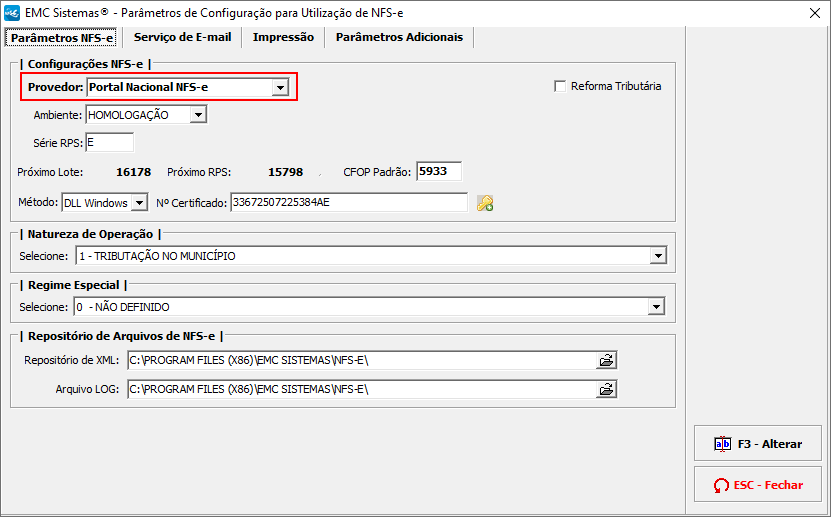
Task: Click the Próximo Lote value 16178
Action: pyautogui.click(x=134, y=172)
